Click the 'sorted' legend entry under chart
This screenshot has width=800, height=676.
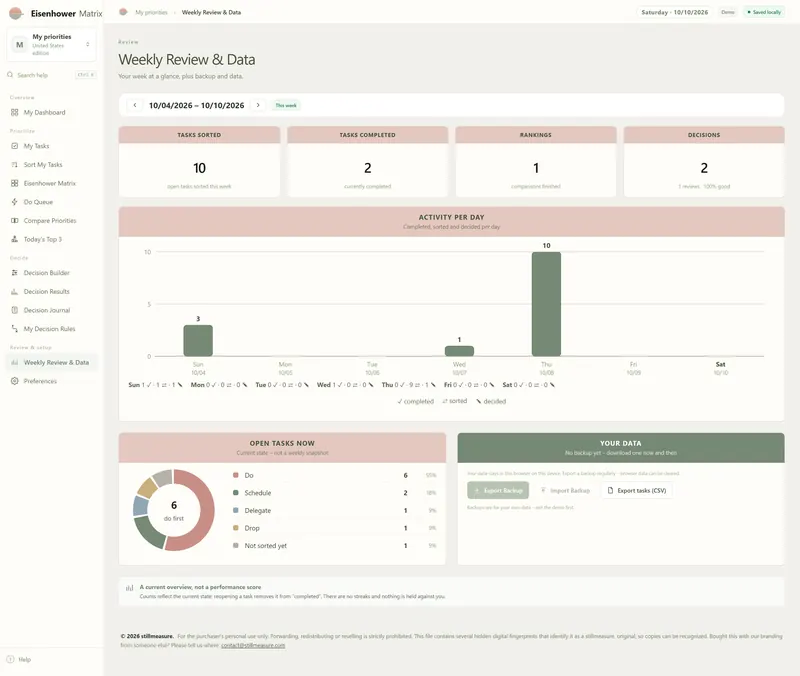coord(454,401)
